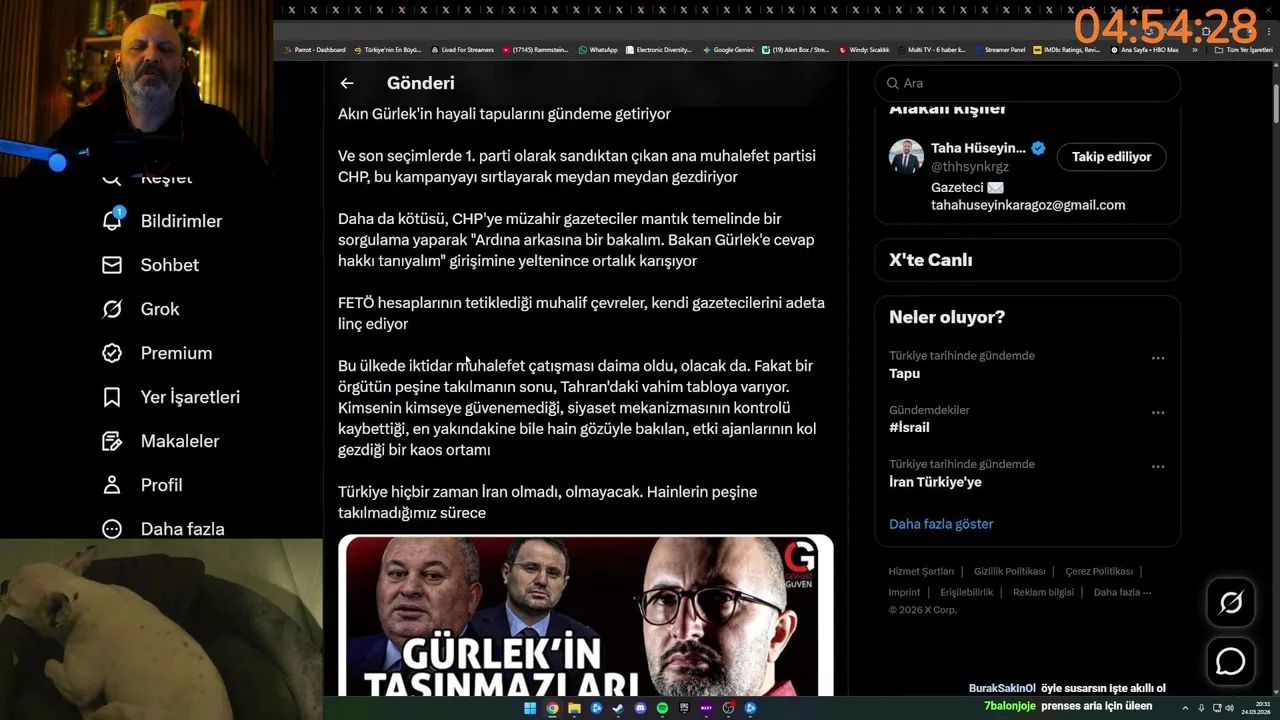Open Çerez Politikası footer link
Viewport: 1280px width, 720px height.
[1099, 571]
